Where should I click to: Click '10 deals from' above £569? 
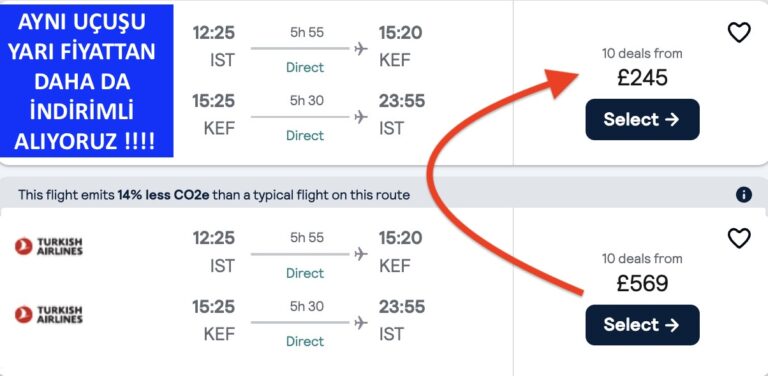pyautogui.click(x=642, y=258)
